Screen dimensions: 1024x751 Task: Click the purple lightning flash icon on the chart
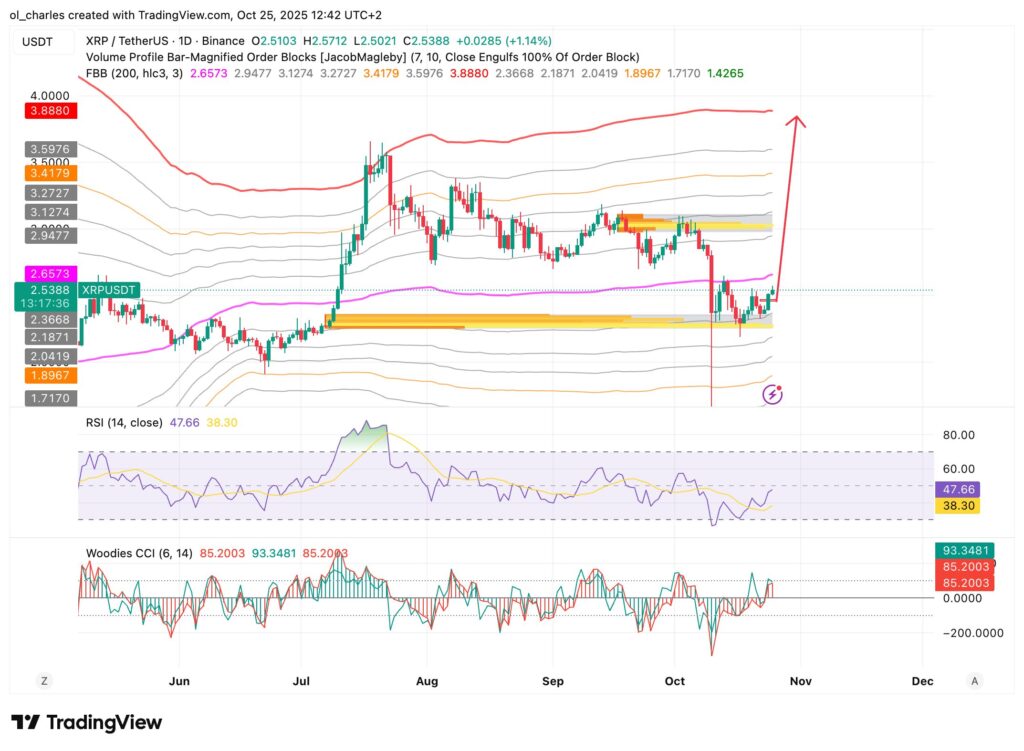773,396
